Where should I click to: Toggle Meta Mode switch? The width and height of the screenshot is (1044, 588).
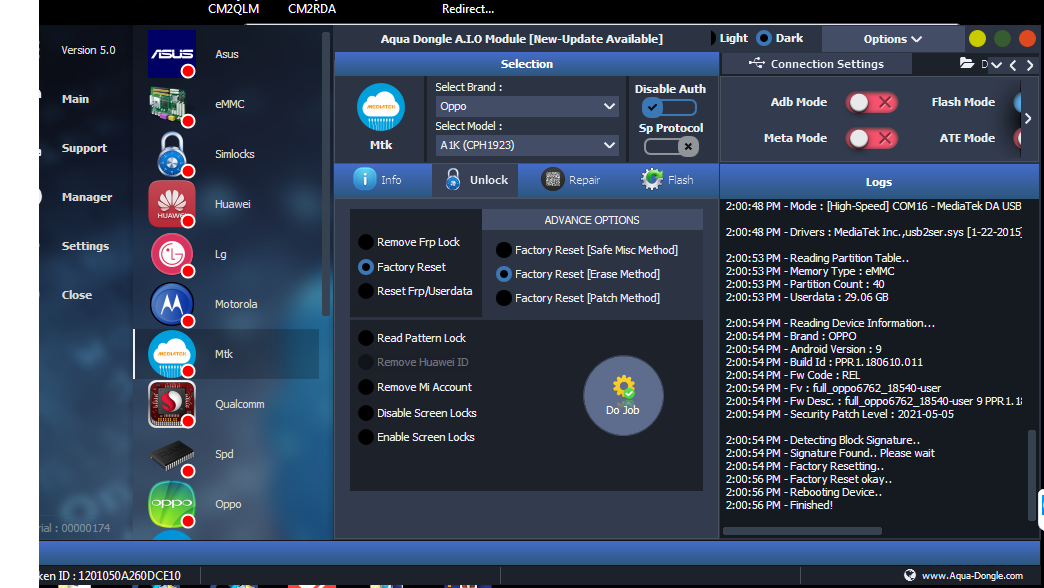[x=872, y=138]
